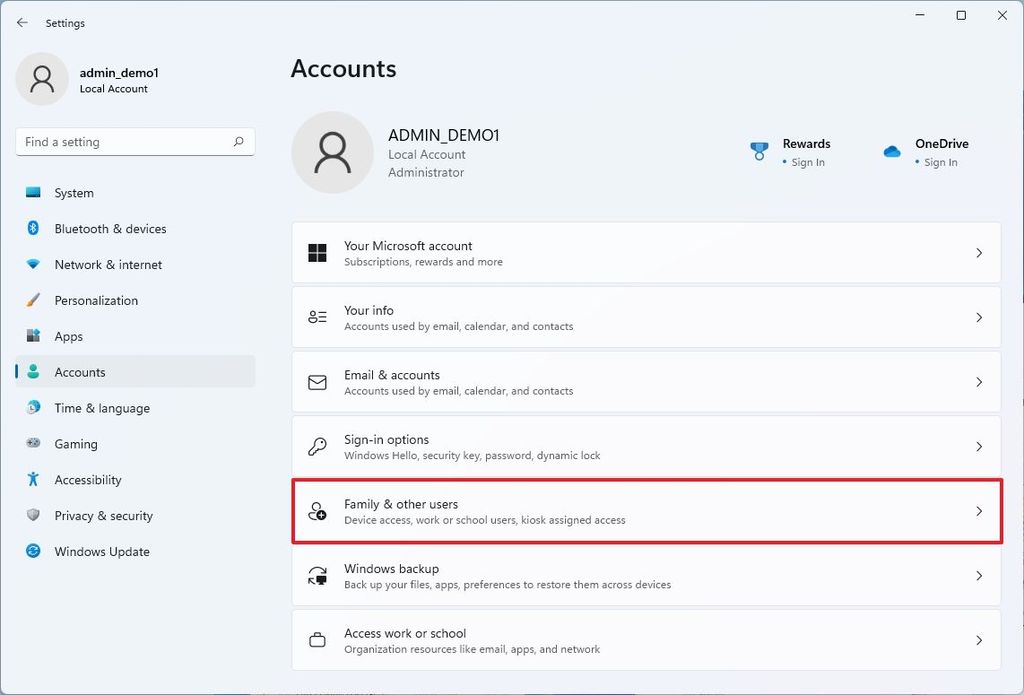This screenshot has height=695, width=1024.
Task: Sign in to OneDrive
Action: tap(940, 162)
